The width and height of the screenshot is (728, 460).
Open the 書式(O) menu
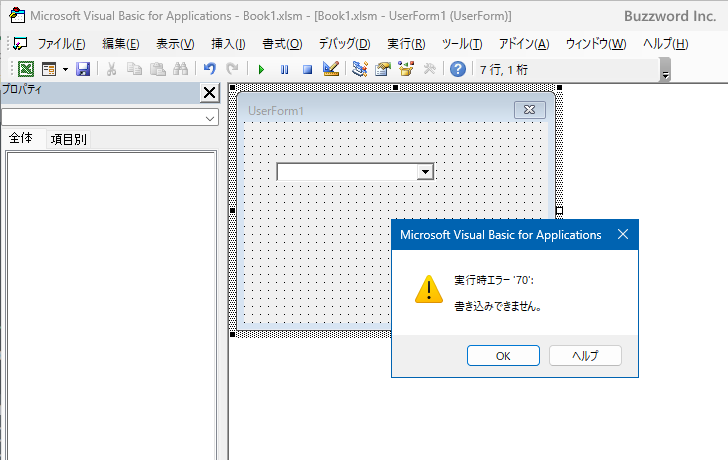282,44
